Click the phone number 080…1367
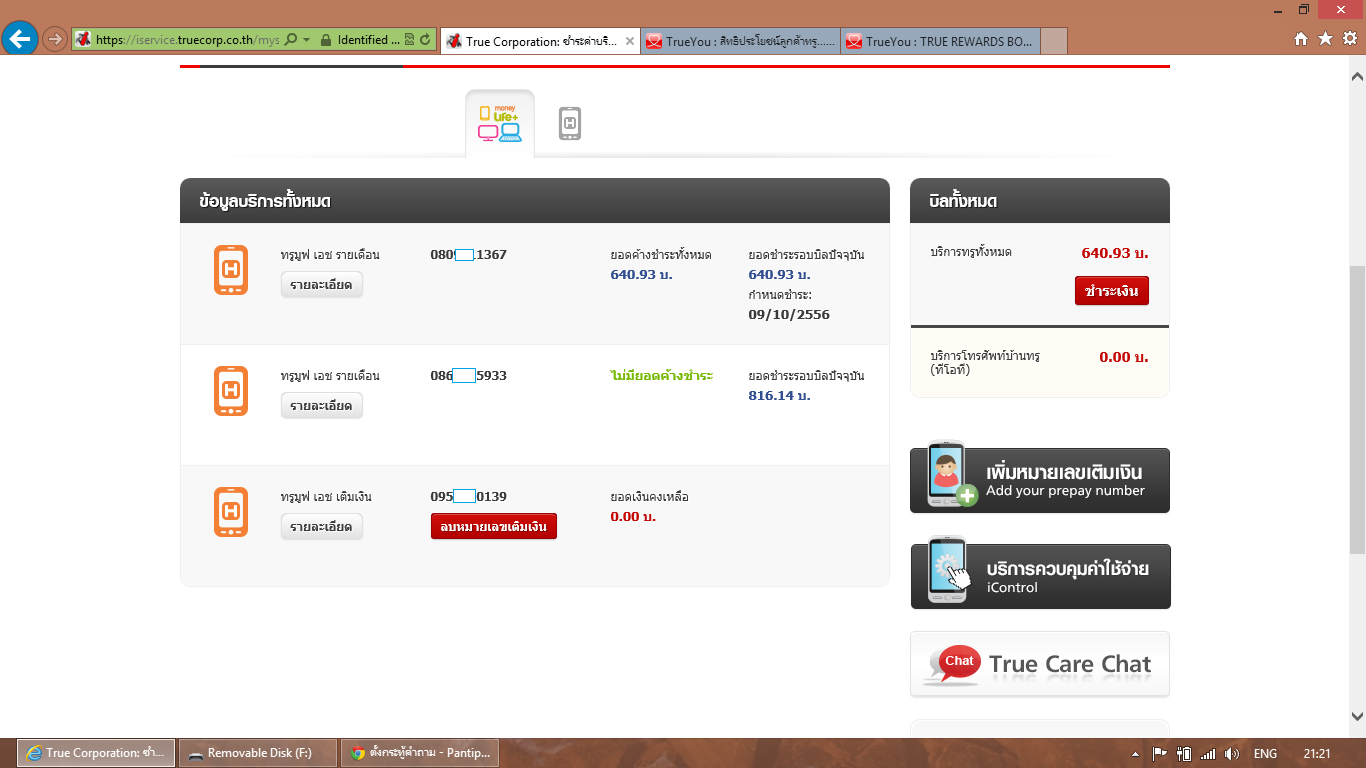Viewport: 1366px width, 768px height. pyautogui.click(x=469, y=255)
